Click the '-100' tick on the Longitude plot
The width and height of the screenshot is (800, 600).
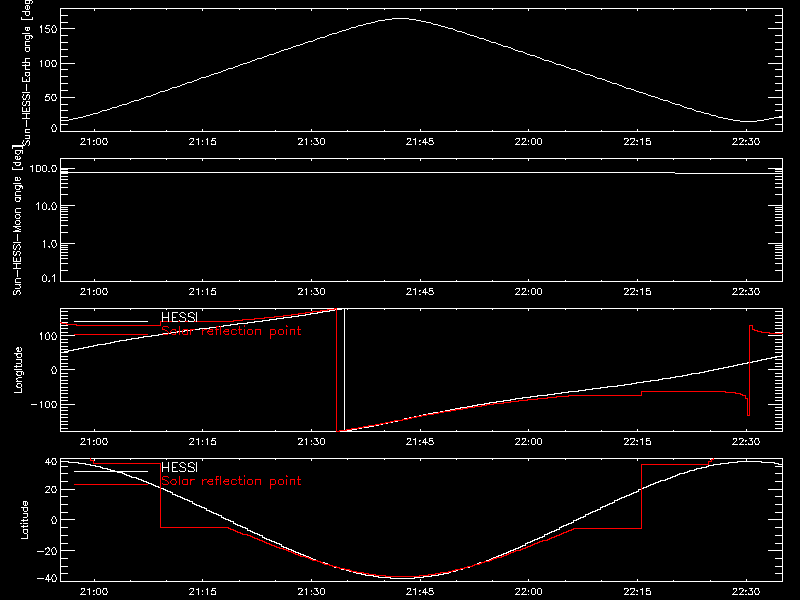coord(43,404)
